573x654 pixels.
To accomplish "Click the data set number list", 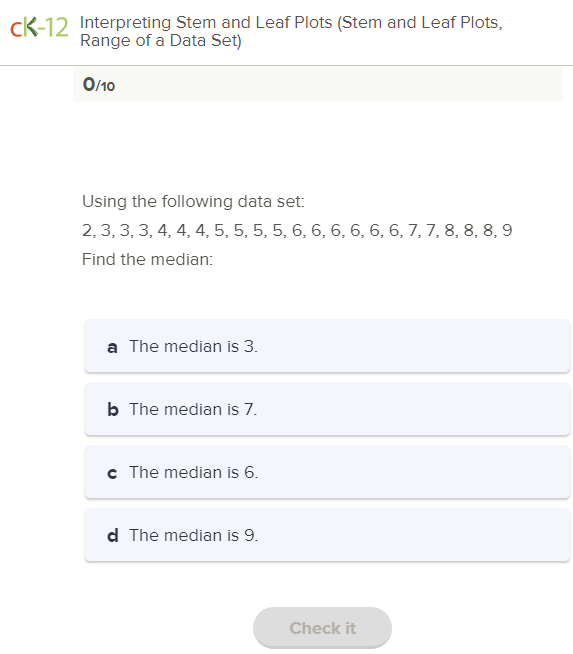I will coord(297,230).
